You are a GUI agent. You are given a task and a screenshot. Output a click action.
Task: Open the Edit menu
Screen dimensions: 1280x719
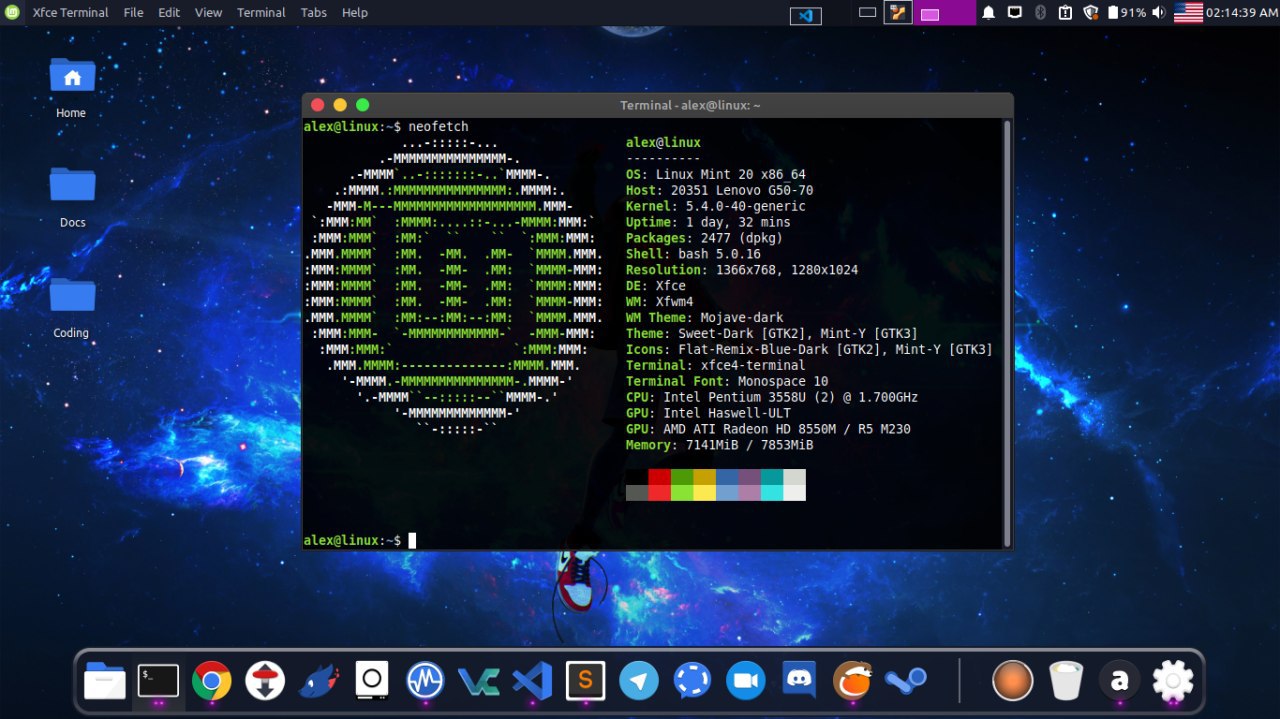click(169, 12)
